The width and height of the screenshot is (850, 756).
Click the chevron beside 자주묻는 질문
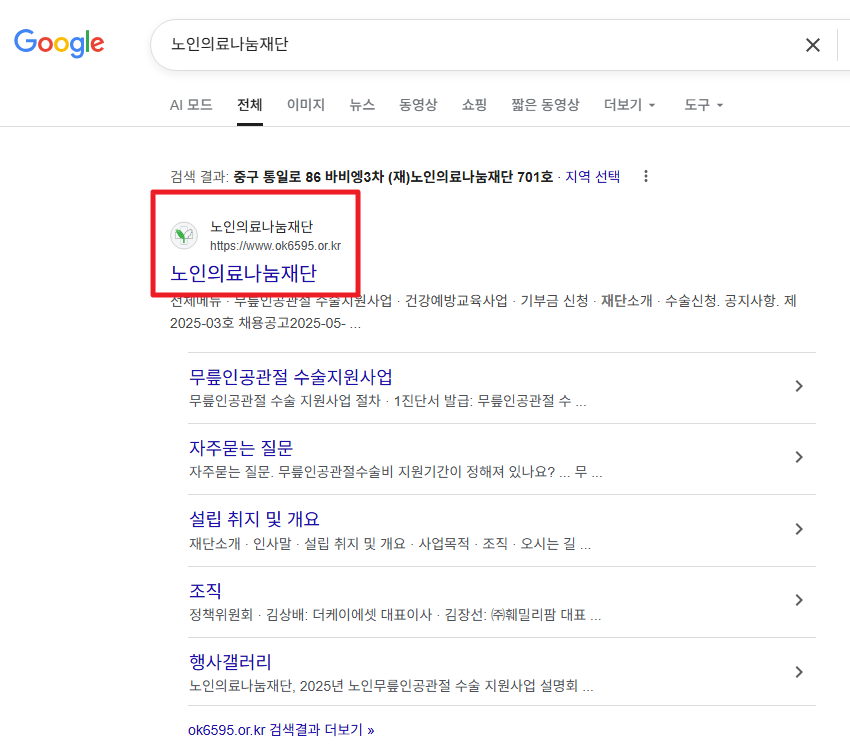798,456
